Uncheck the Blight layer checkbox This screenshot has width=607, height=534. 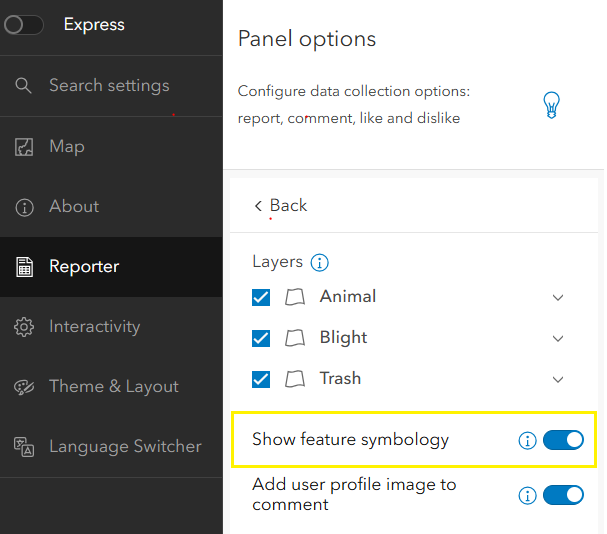(x=261, y=338)
